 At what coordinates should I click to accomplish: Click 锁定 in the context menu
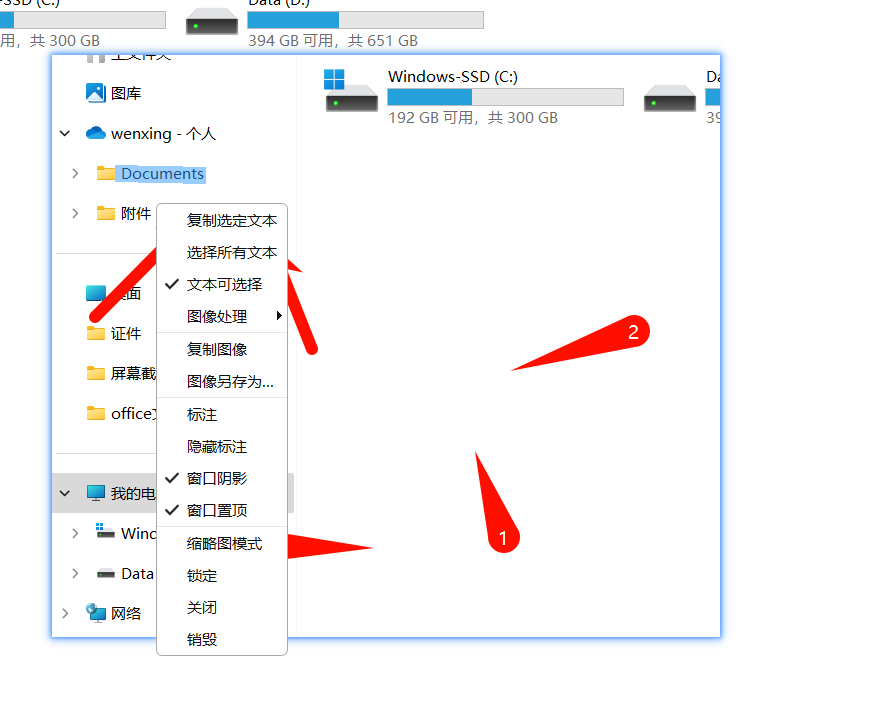[202, 575]
